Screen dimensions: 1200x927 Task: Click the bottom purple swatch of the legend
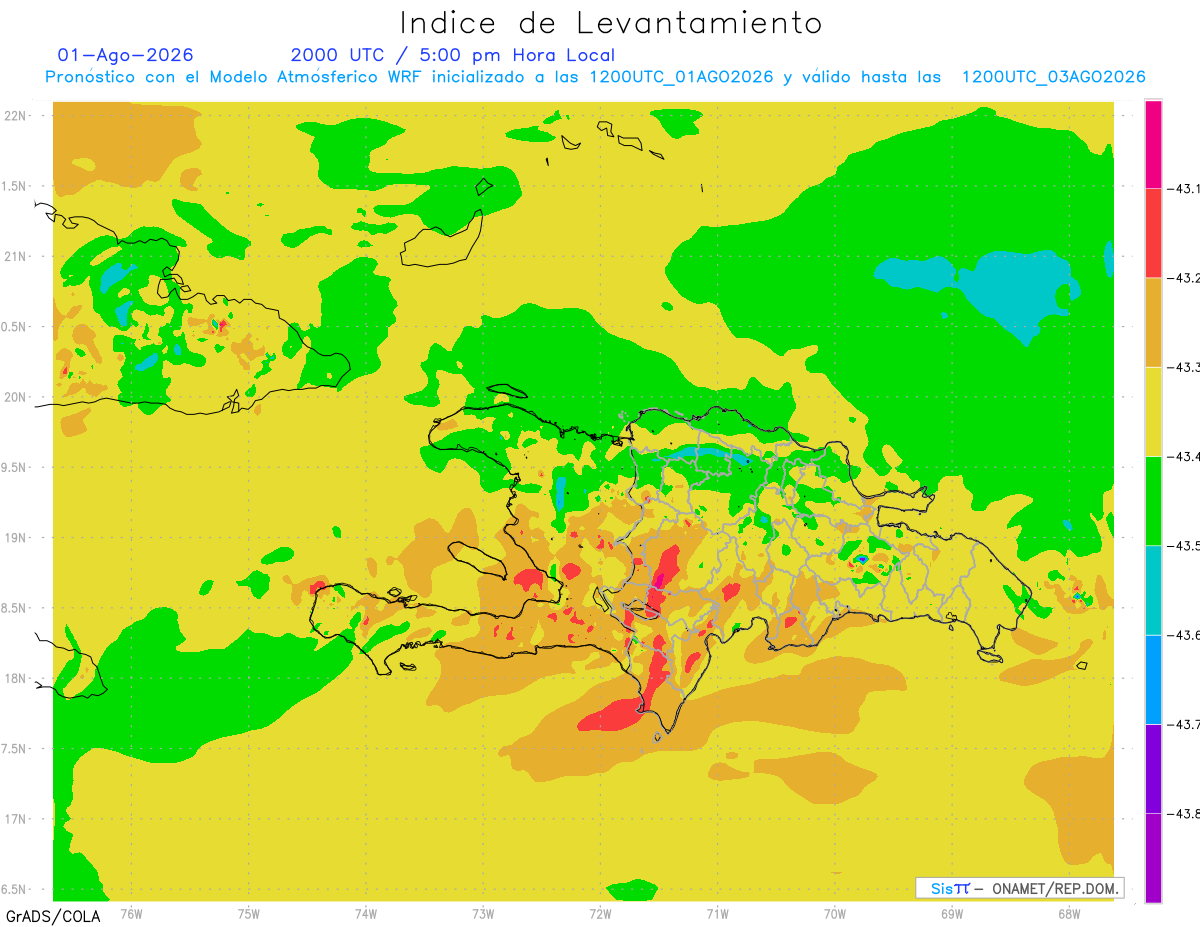click(x=1153, y=857)
